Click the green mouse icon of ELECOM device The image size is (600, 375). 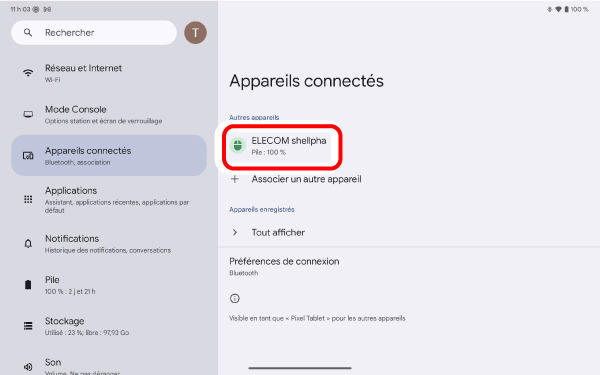click(238, 145)
